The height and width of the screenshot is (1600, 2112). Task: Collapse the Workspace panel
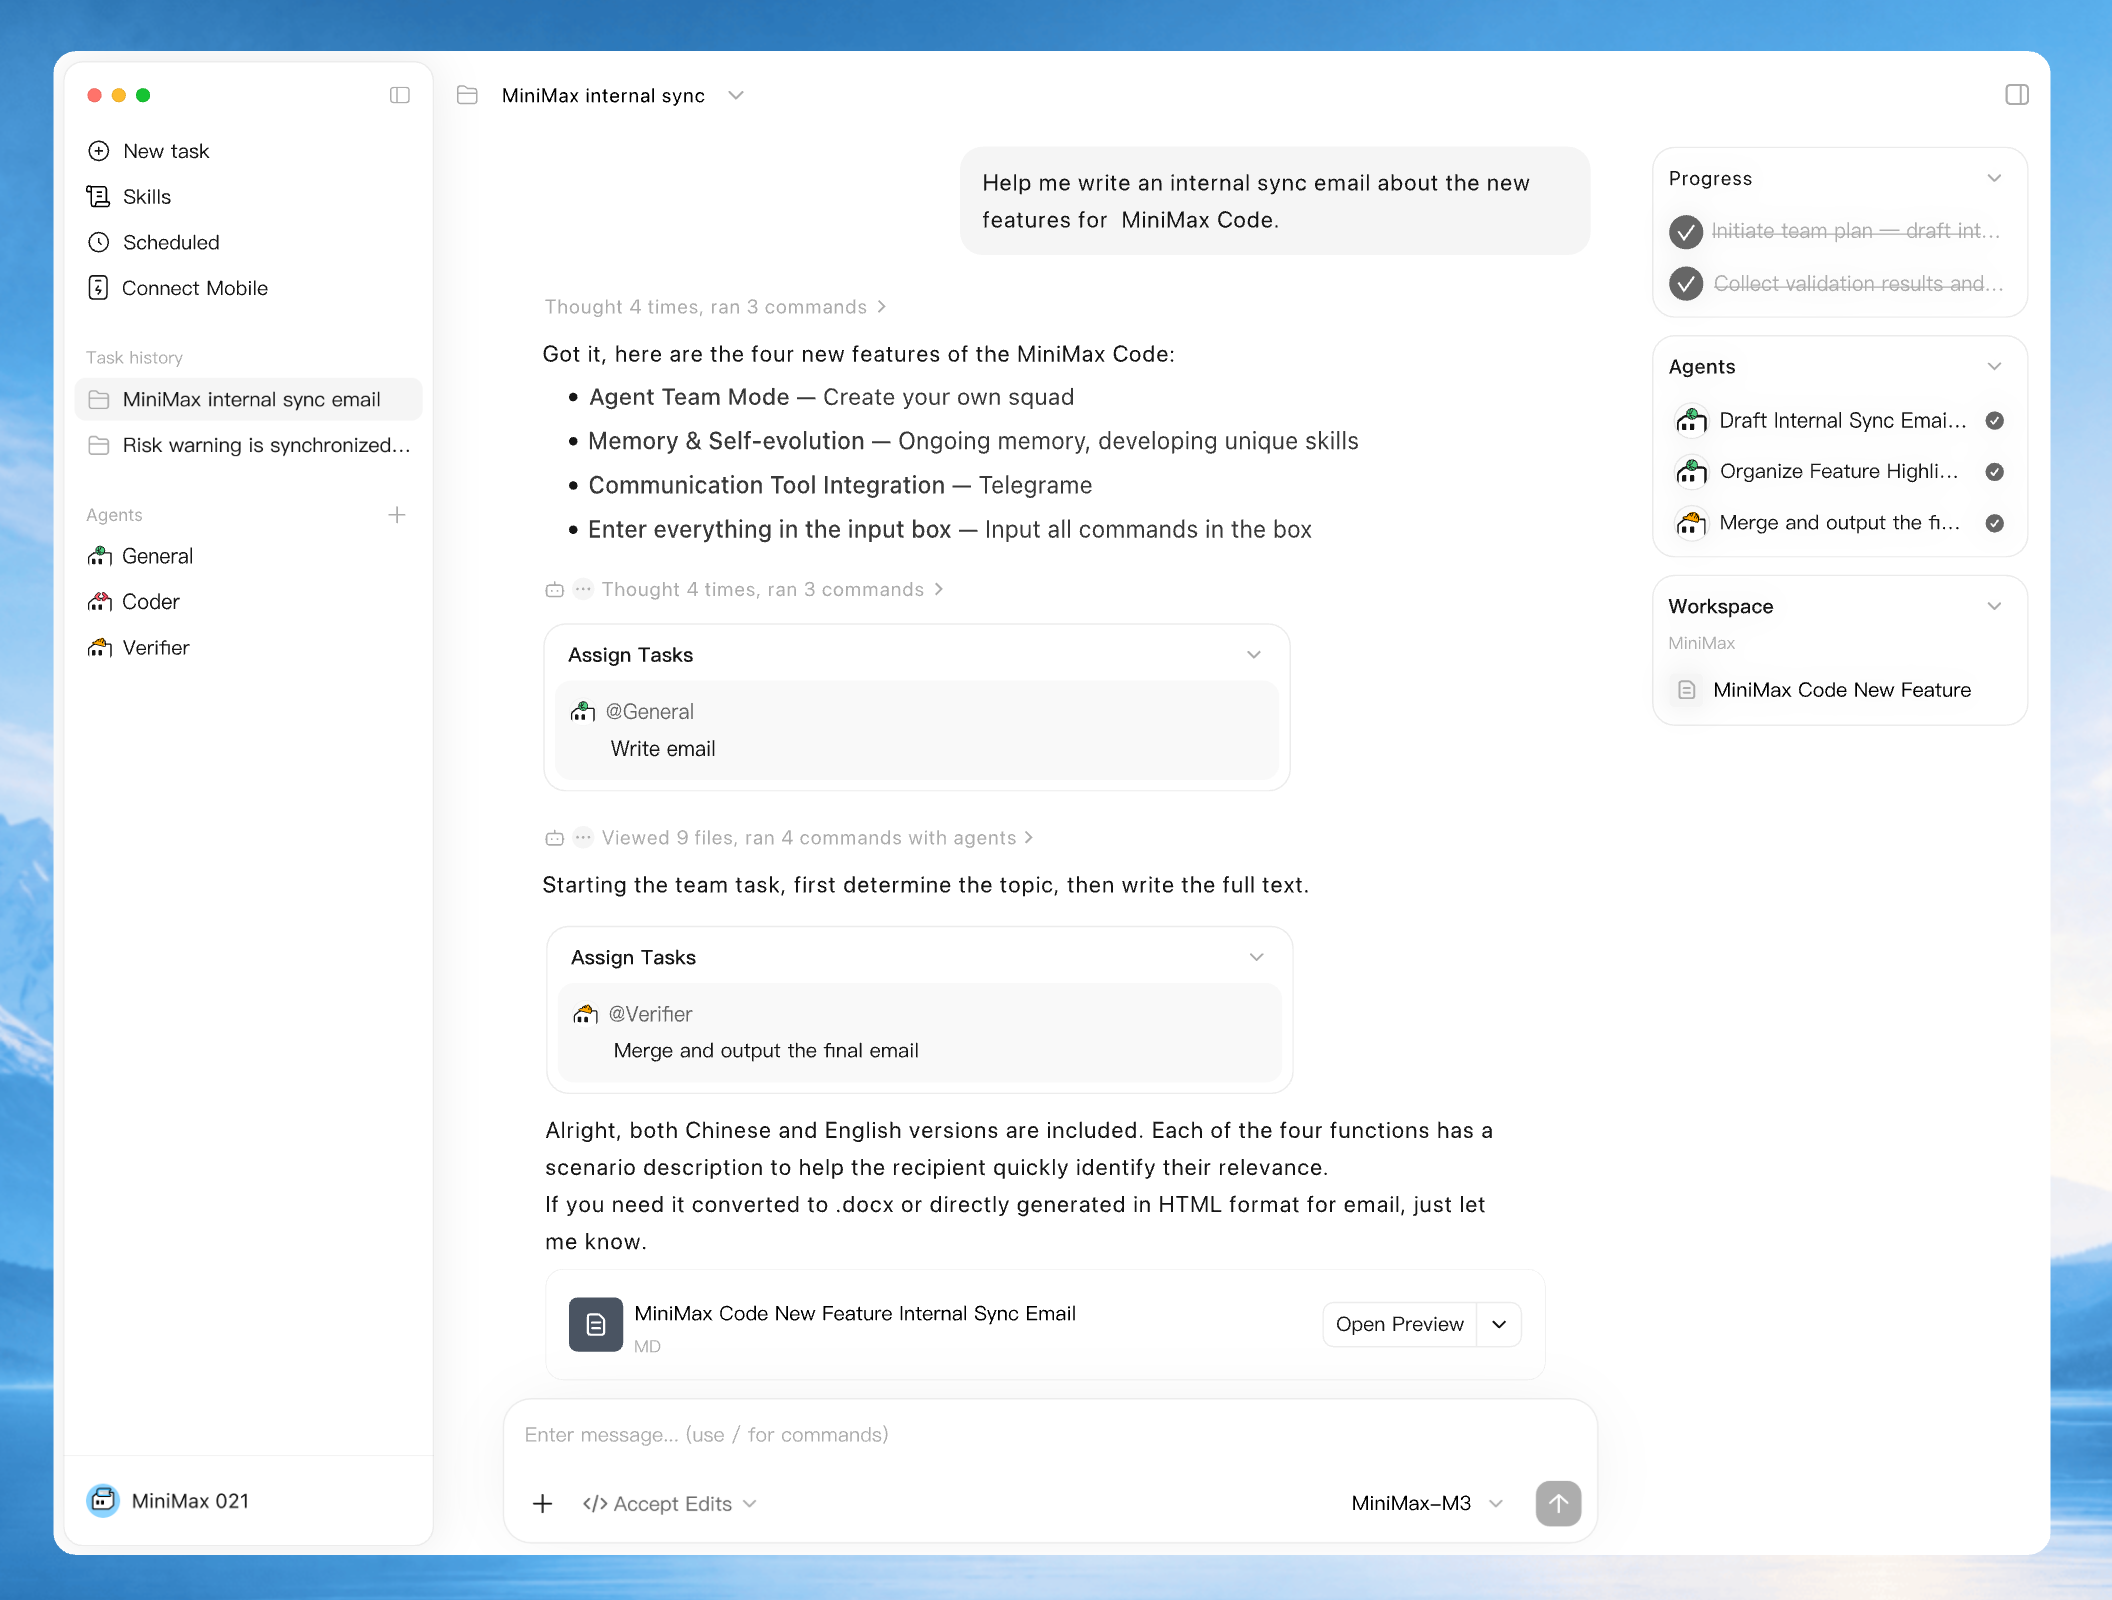tap(1994, 606)
